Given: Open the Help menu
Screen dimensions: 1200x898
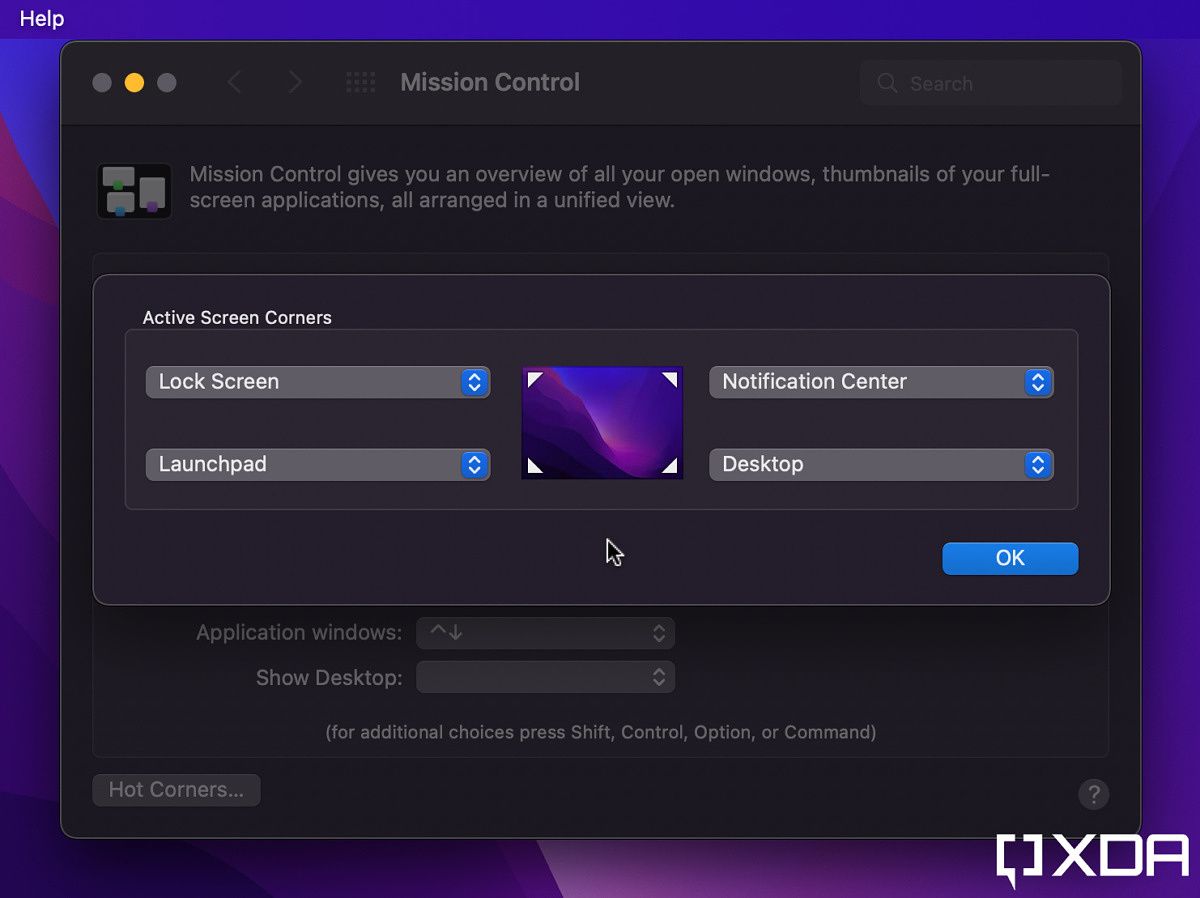Looking at the screenshot, I should pos(42,18).
